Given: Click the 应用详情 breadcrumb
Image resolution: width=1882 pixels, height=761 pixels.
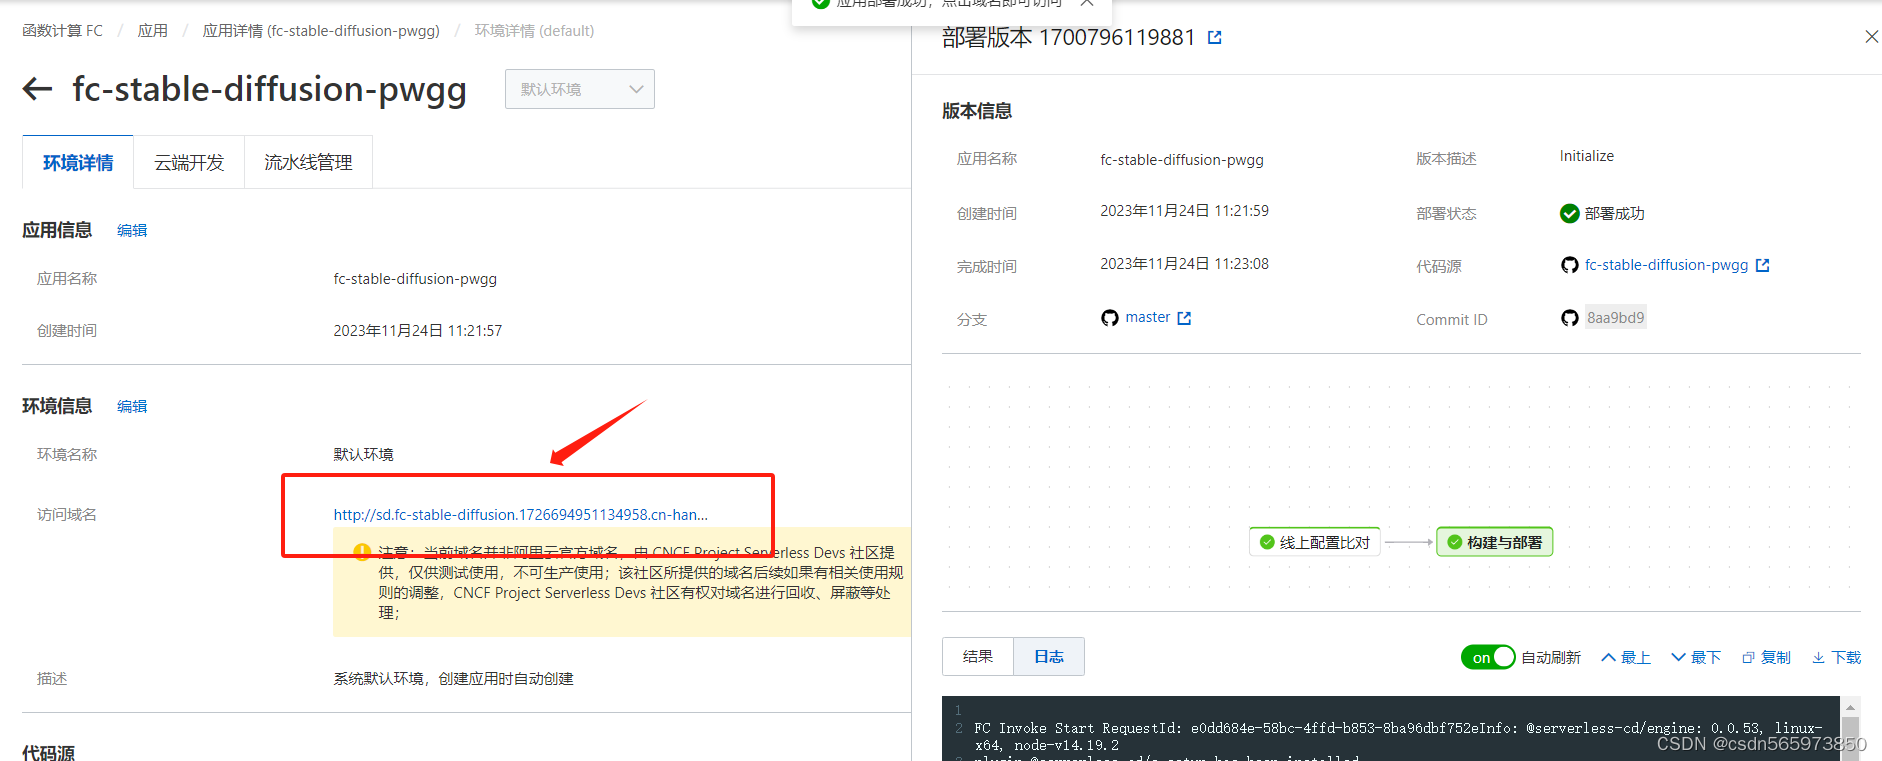Looking at the screenshot, I should (x=321, y=31).
